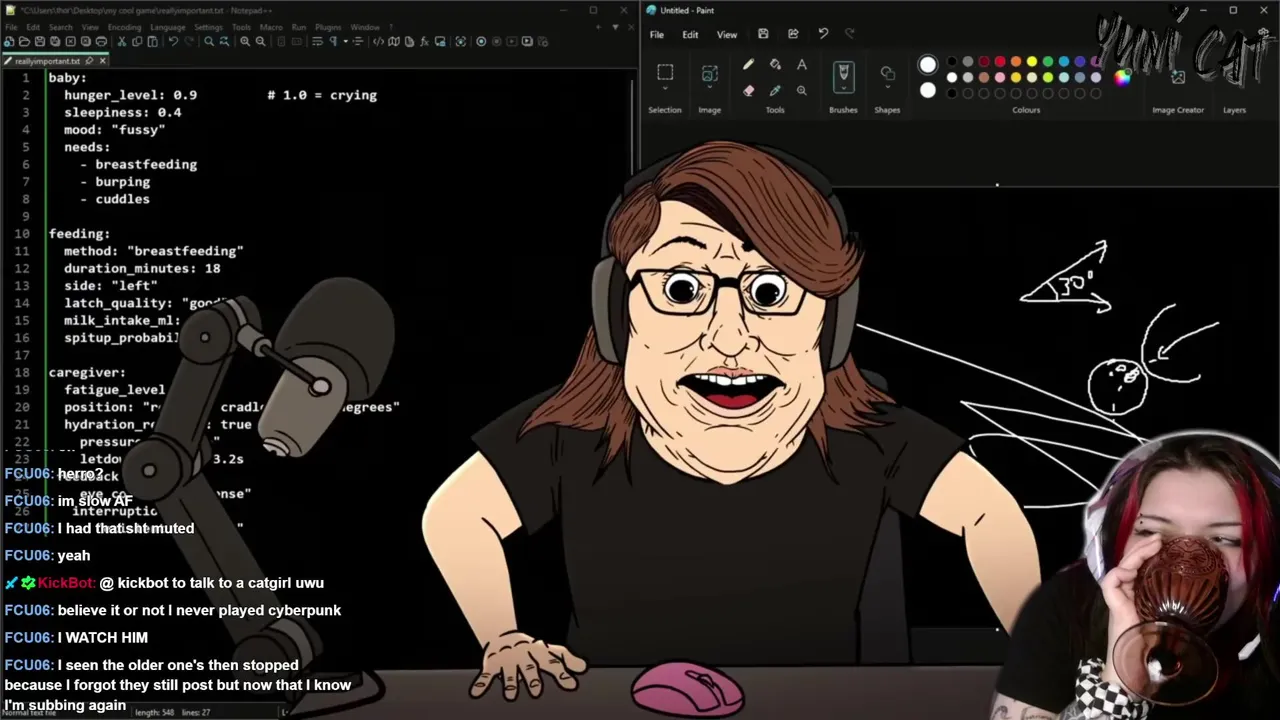Viewport: 1280px width, 720px height.
Task: Click the Save icon in Notepad++ toolbar
Action: pyautogui.click(x=40, y=41)
